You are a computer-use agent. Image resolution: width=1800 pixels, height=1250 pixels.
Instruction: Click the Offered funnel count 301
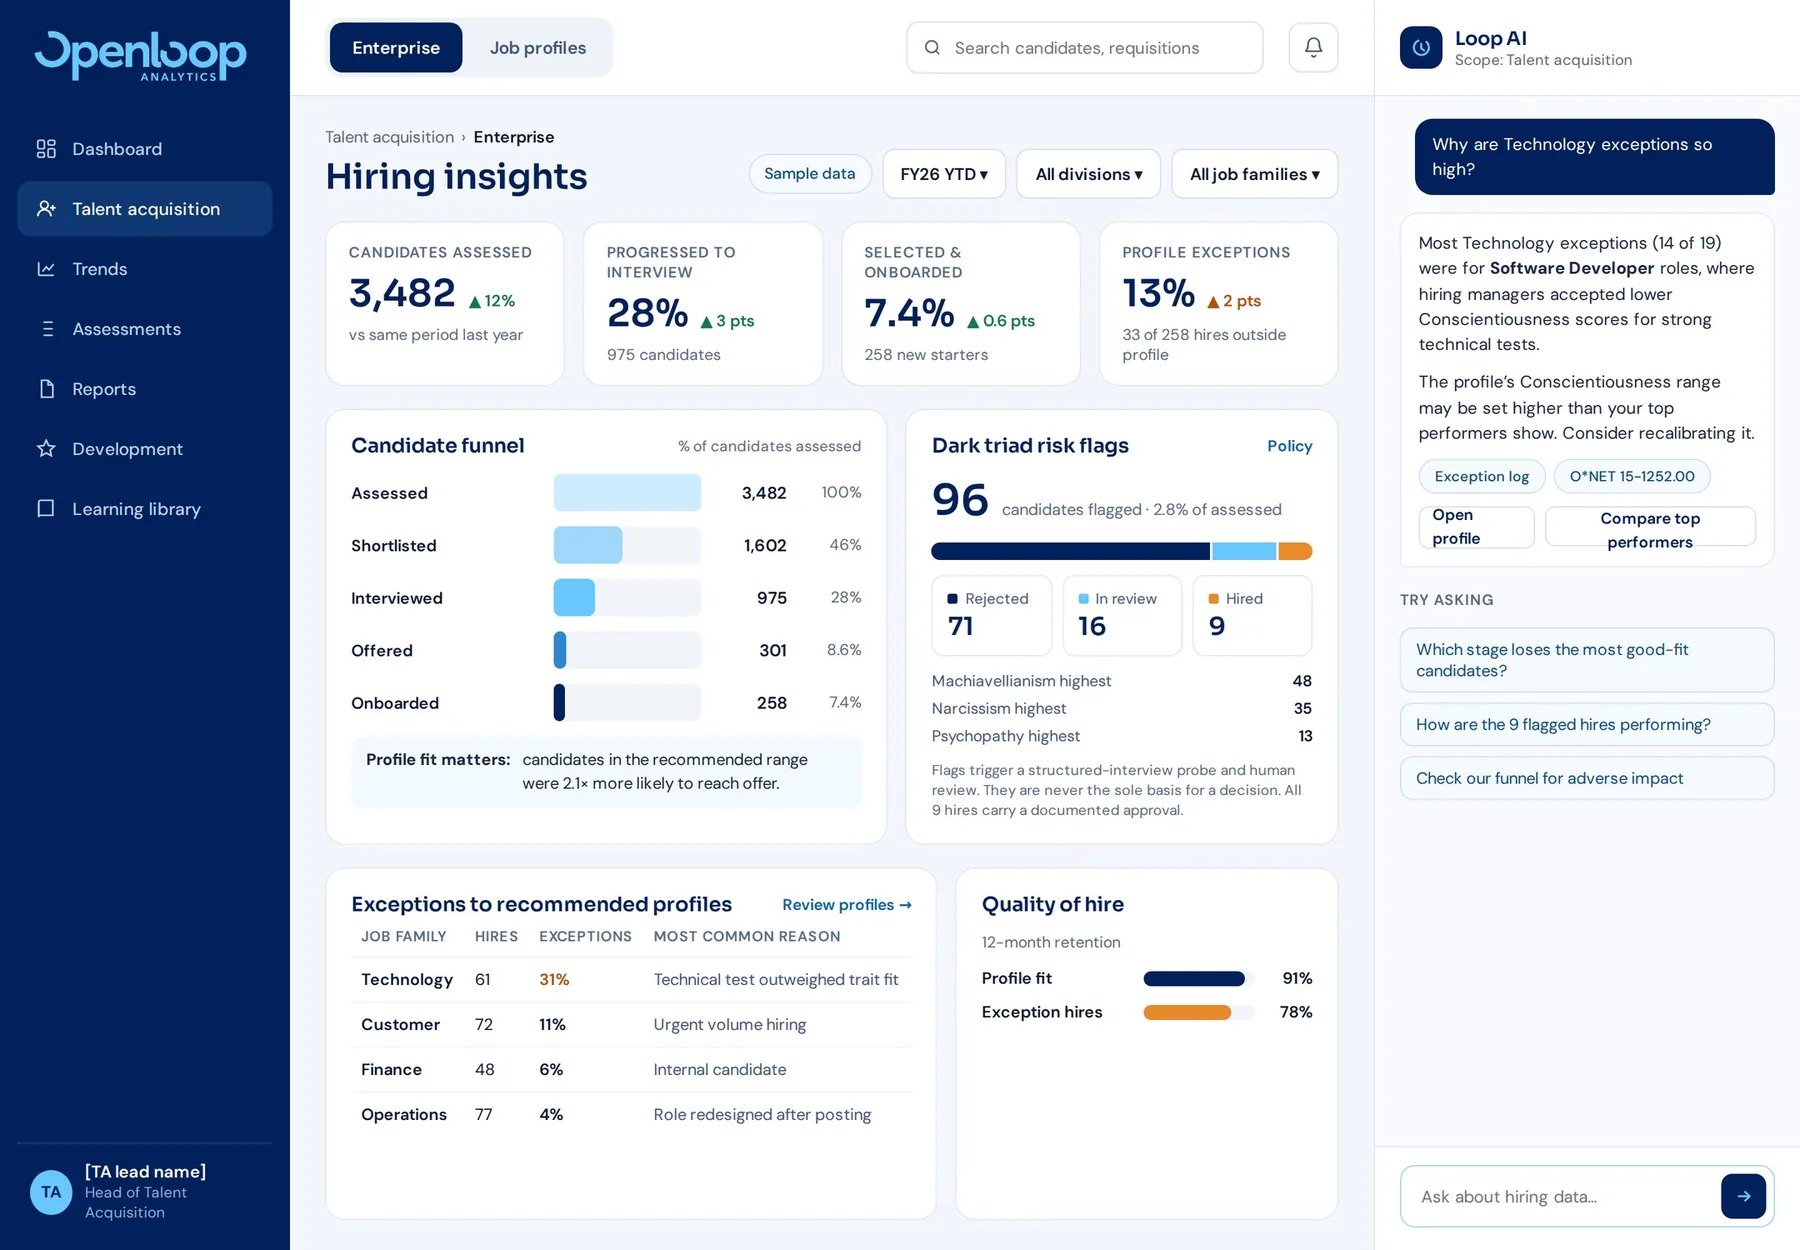click(773, 651)
